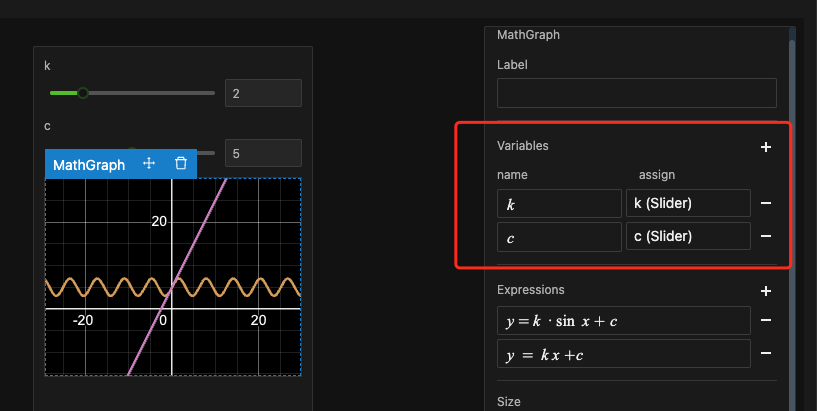Remove the y = k · sin x + c expression

[765, 320]
